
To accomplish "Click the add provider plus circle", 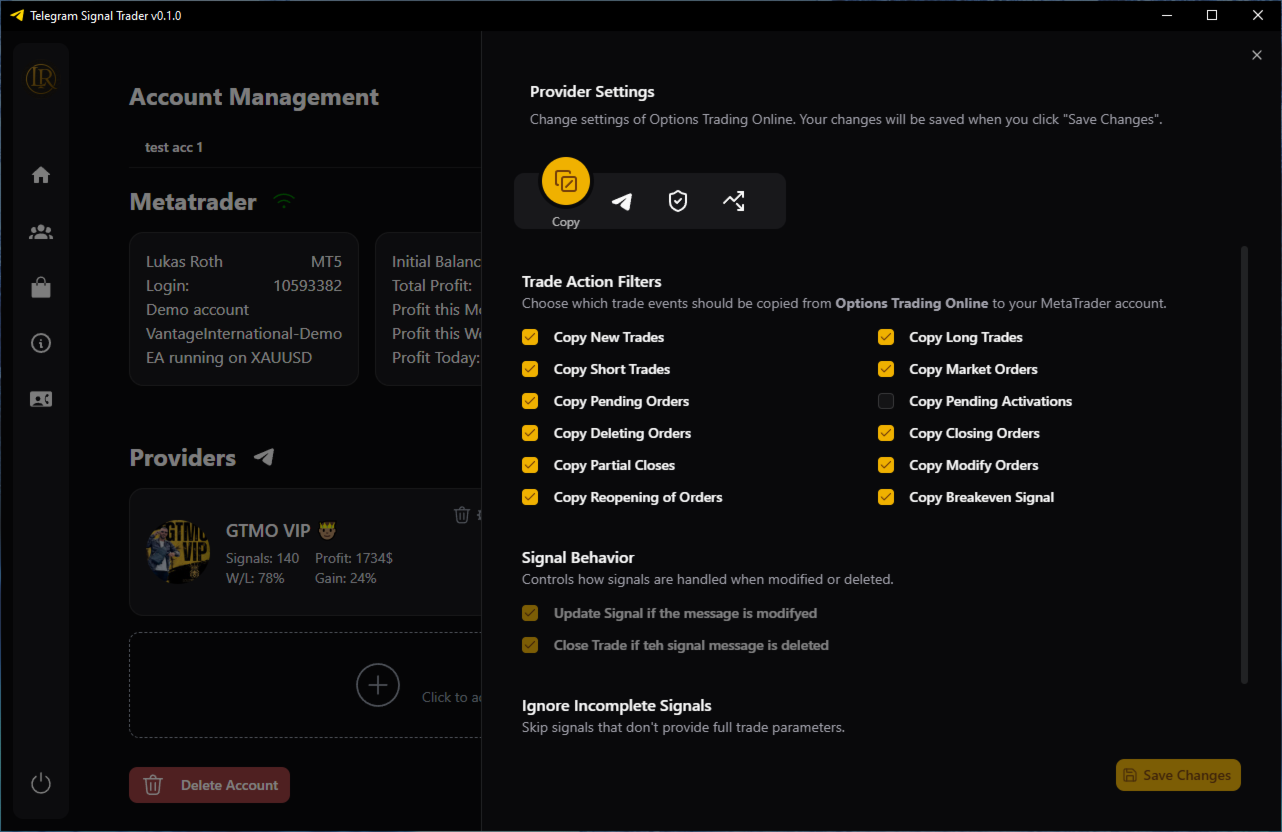I will pyautogui.click(x=378, y=685).
